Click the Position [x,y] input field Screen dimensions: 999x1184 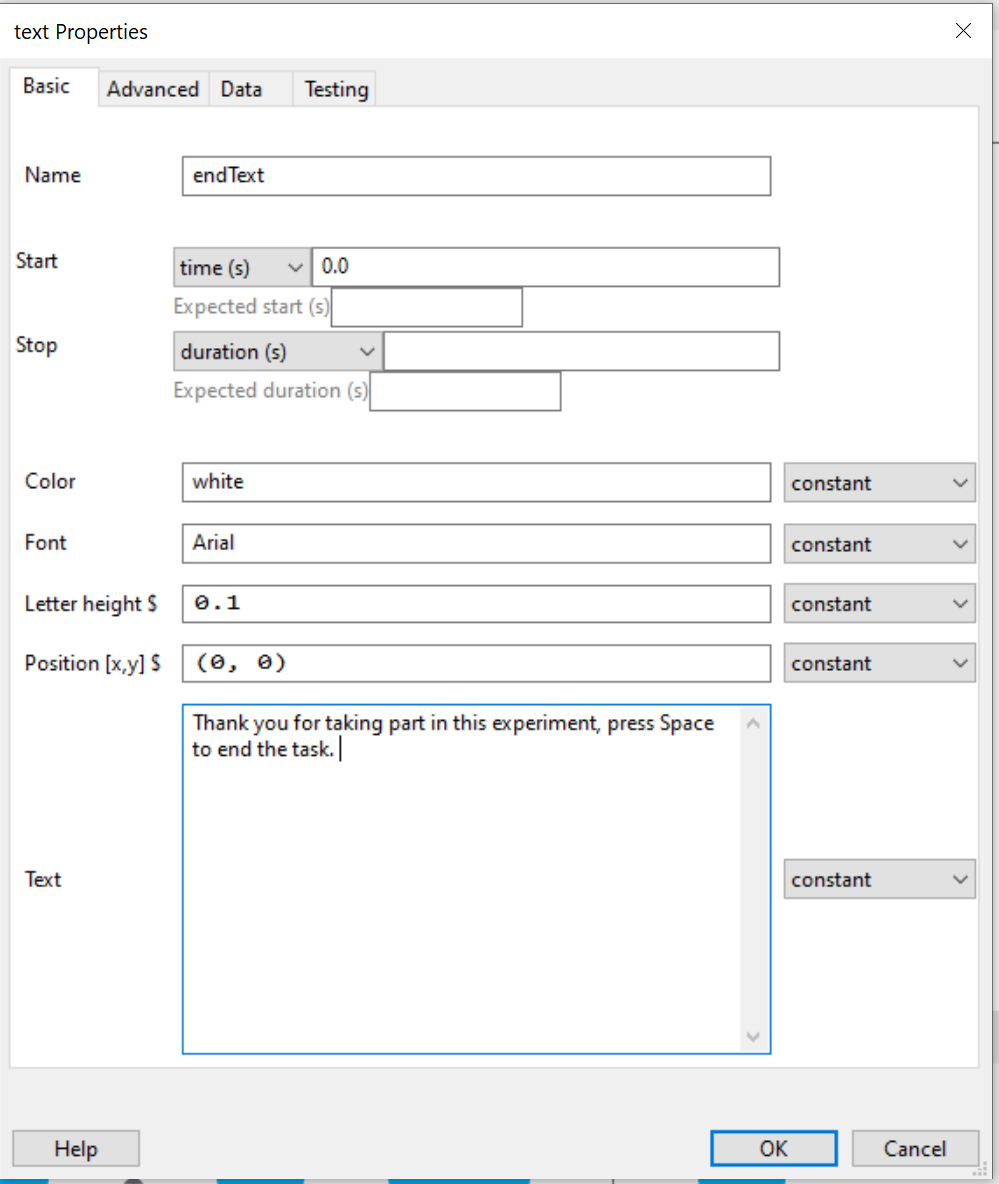476,663
